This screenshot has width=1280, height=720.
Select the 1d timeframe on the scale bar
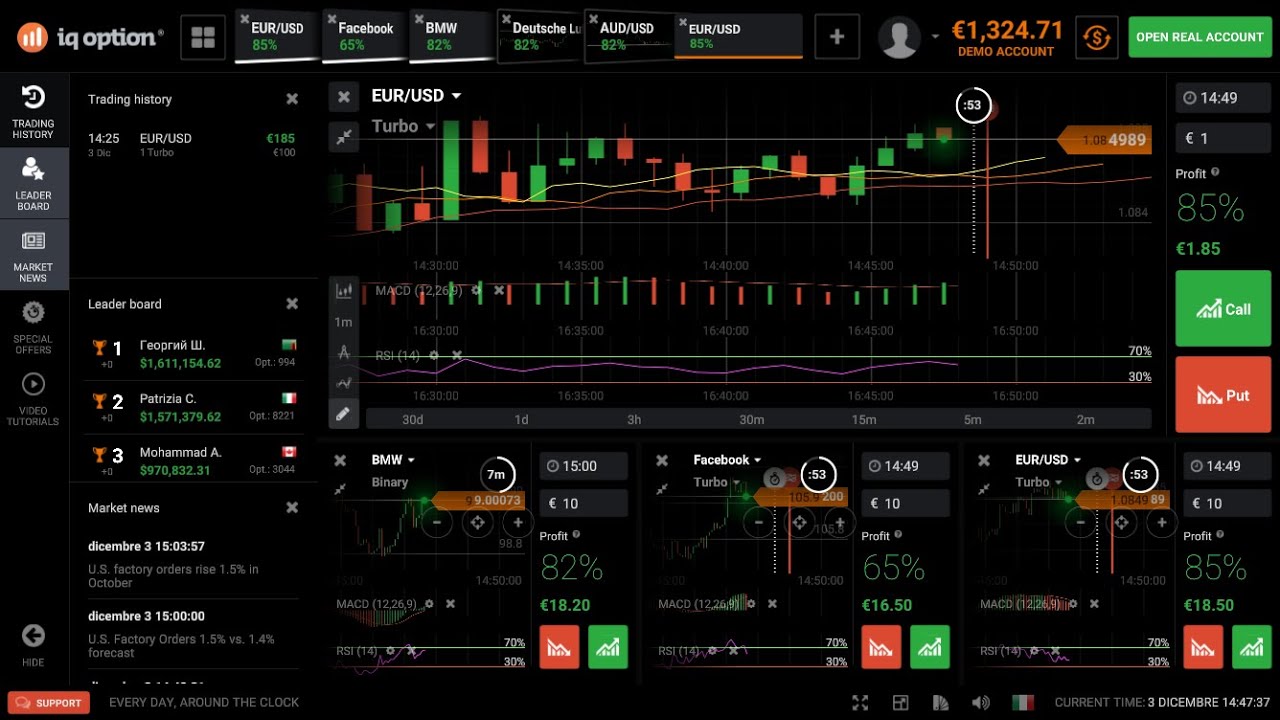(521, 419)
